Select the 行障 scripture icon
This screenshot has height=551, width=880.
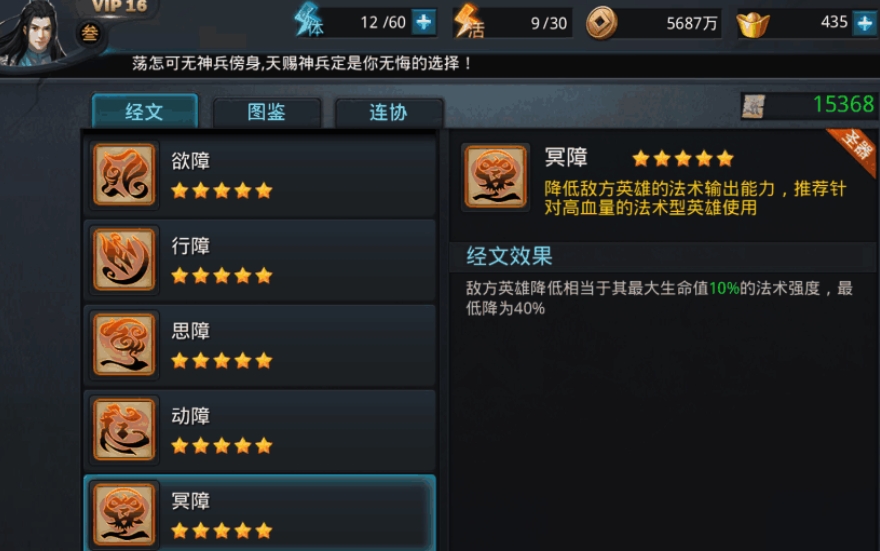(x=123, y=259)
